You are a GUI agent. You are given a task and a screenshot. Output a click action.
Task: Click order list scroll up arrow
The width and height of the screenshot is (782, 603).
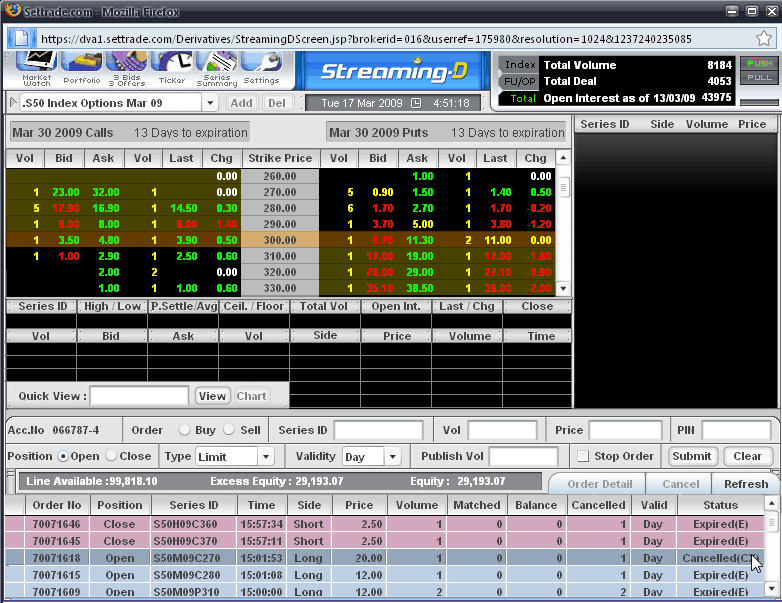771,503
